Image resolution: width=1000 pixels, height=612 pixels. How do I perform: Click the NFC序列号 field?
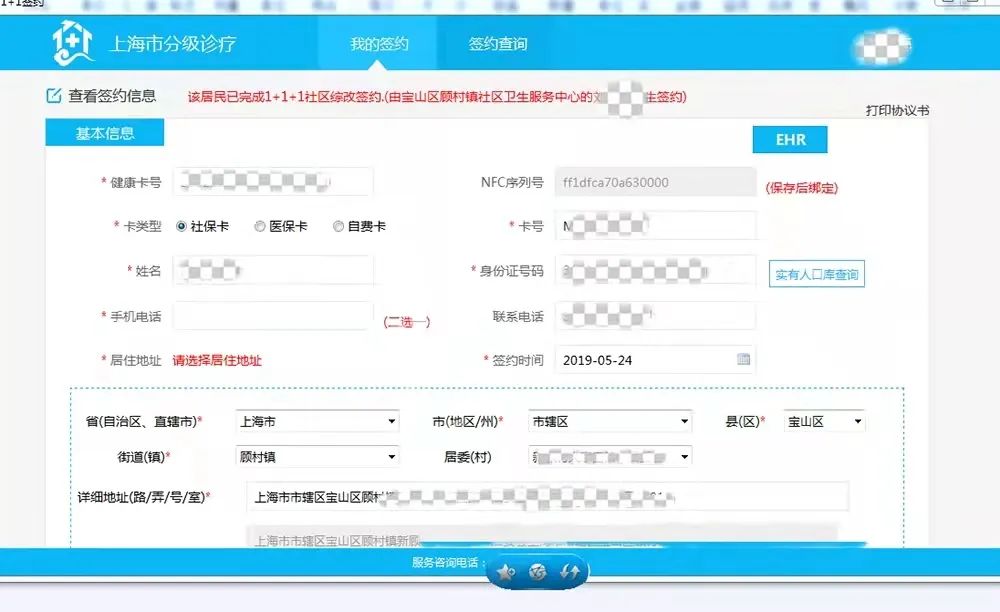point(656,182)
